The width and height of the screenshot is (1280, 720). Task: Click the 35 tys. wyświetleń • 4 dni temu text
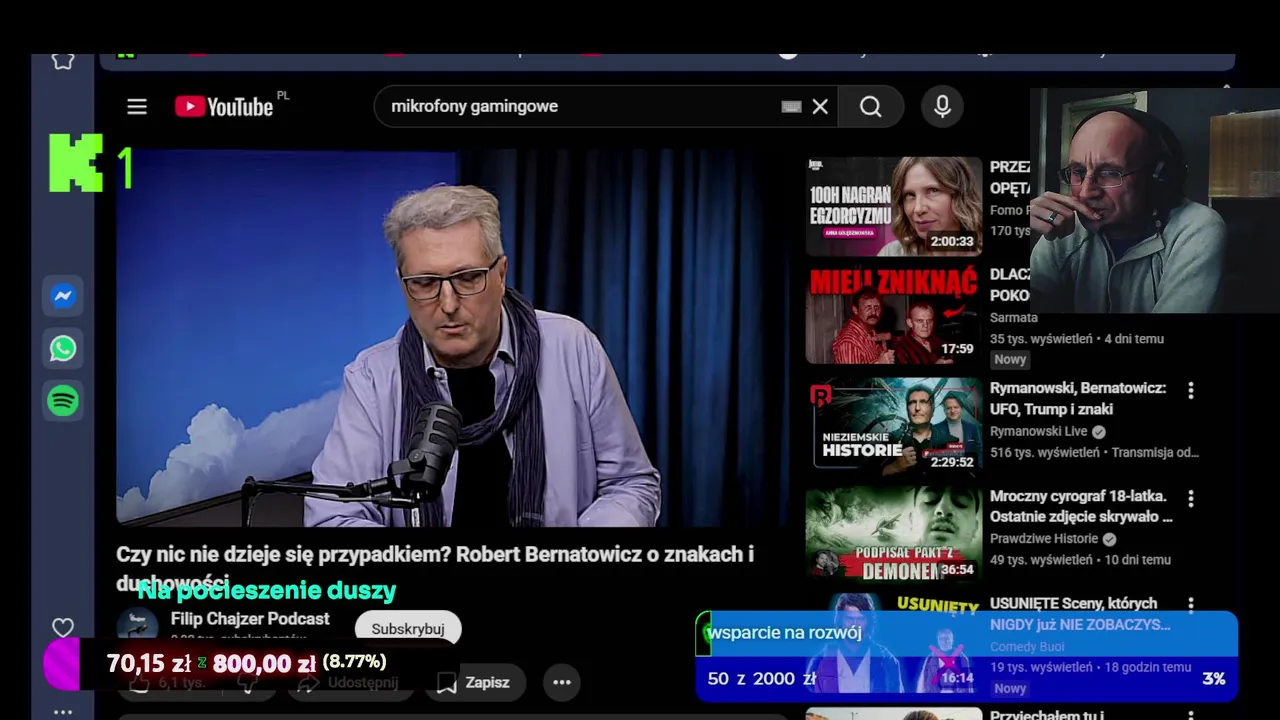[1077, 339]
